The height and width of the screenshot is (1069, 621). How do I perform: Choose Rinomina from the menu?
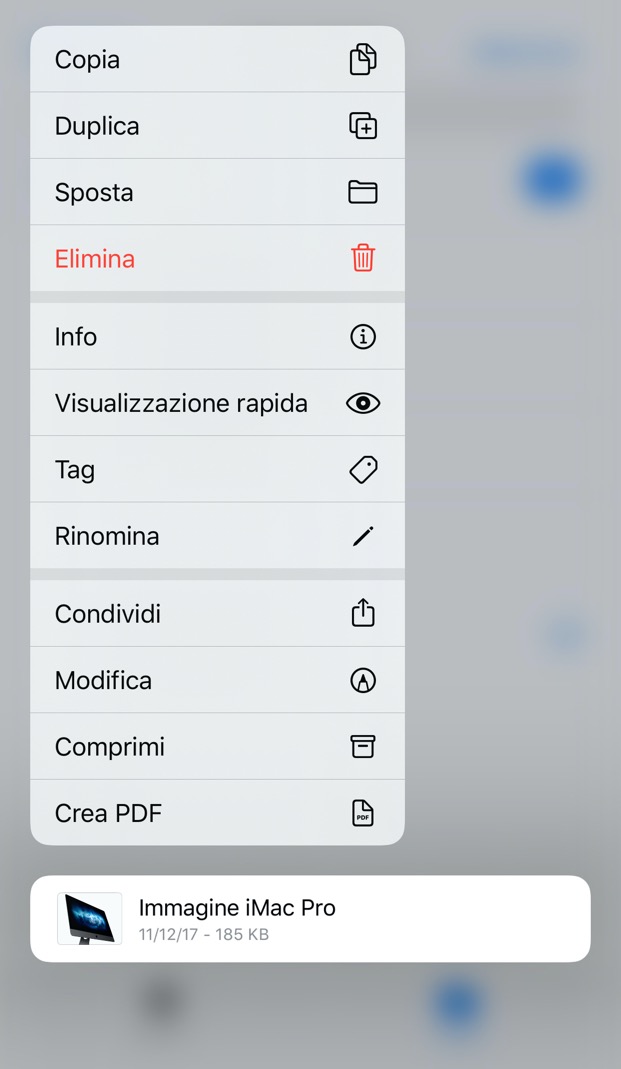107,536
